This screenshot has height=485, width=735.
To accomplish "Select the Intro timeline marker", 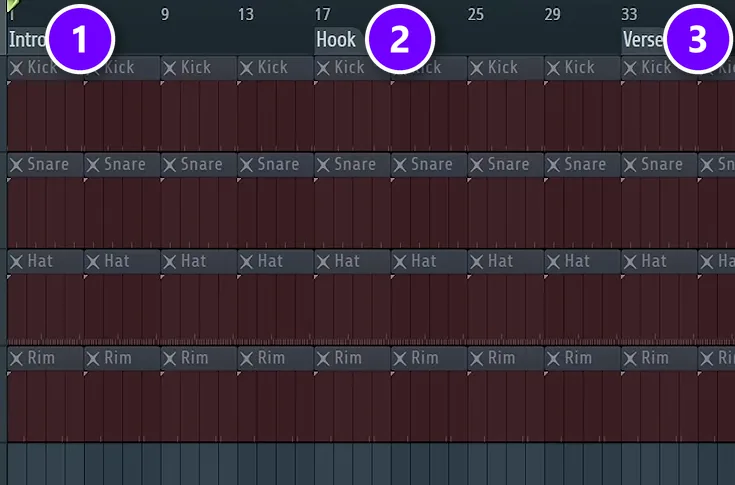I will coord(27,40).
